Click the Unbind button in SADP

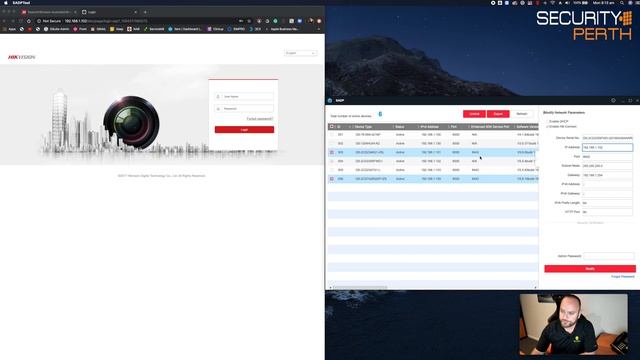click(474, 114)
